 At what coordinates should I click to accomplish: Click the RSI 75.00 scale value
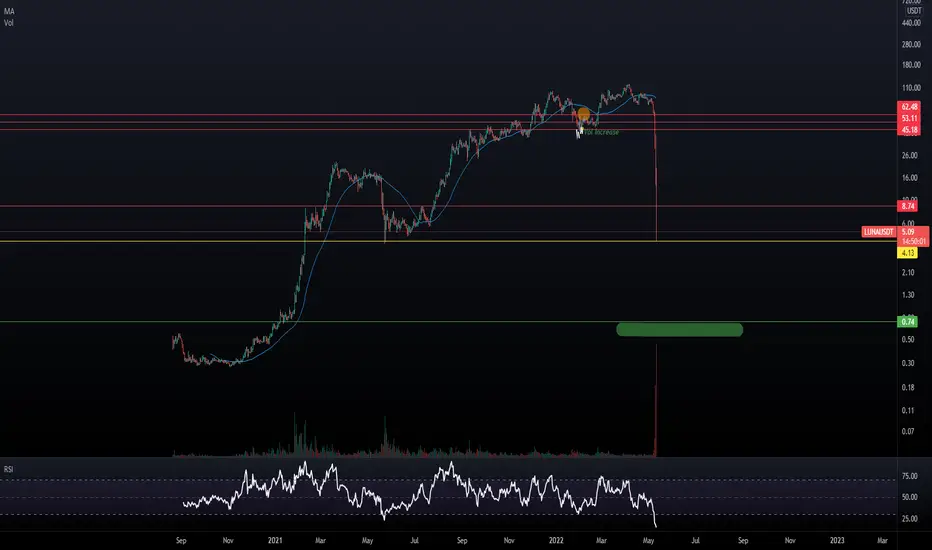[909, 476]
